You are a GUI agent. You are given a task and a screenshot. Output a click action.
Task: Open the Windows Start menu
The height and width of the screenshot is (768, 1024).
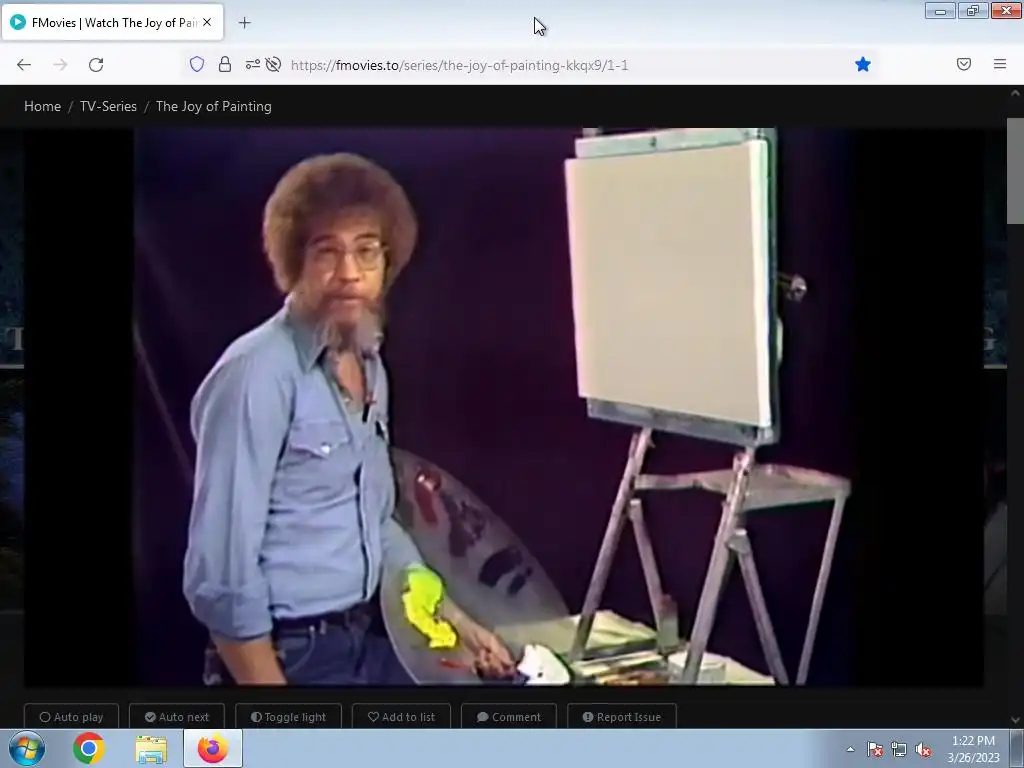click(27, 748)
